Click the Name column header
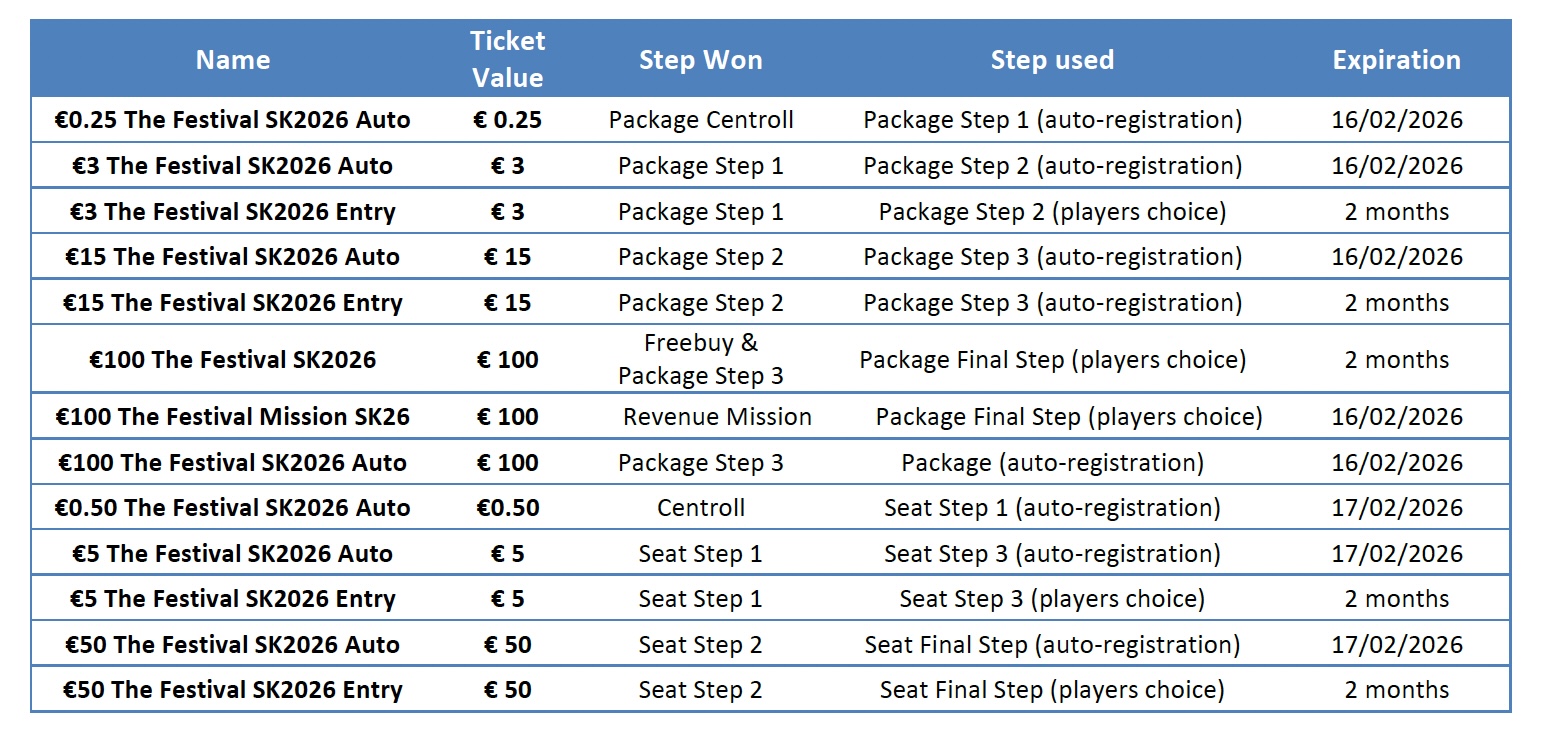Screen dimensions: 1543x733 coord(232,60)
